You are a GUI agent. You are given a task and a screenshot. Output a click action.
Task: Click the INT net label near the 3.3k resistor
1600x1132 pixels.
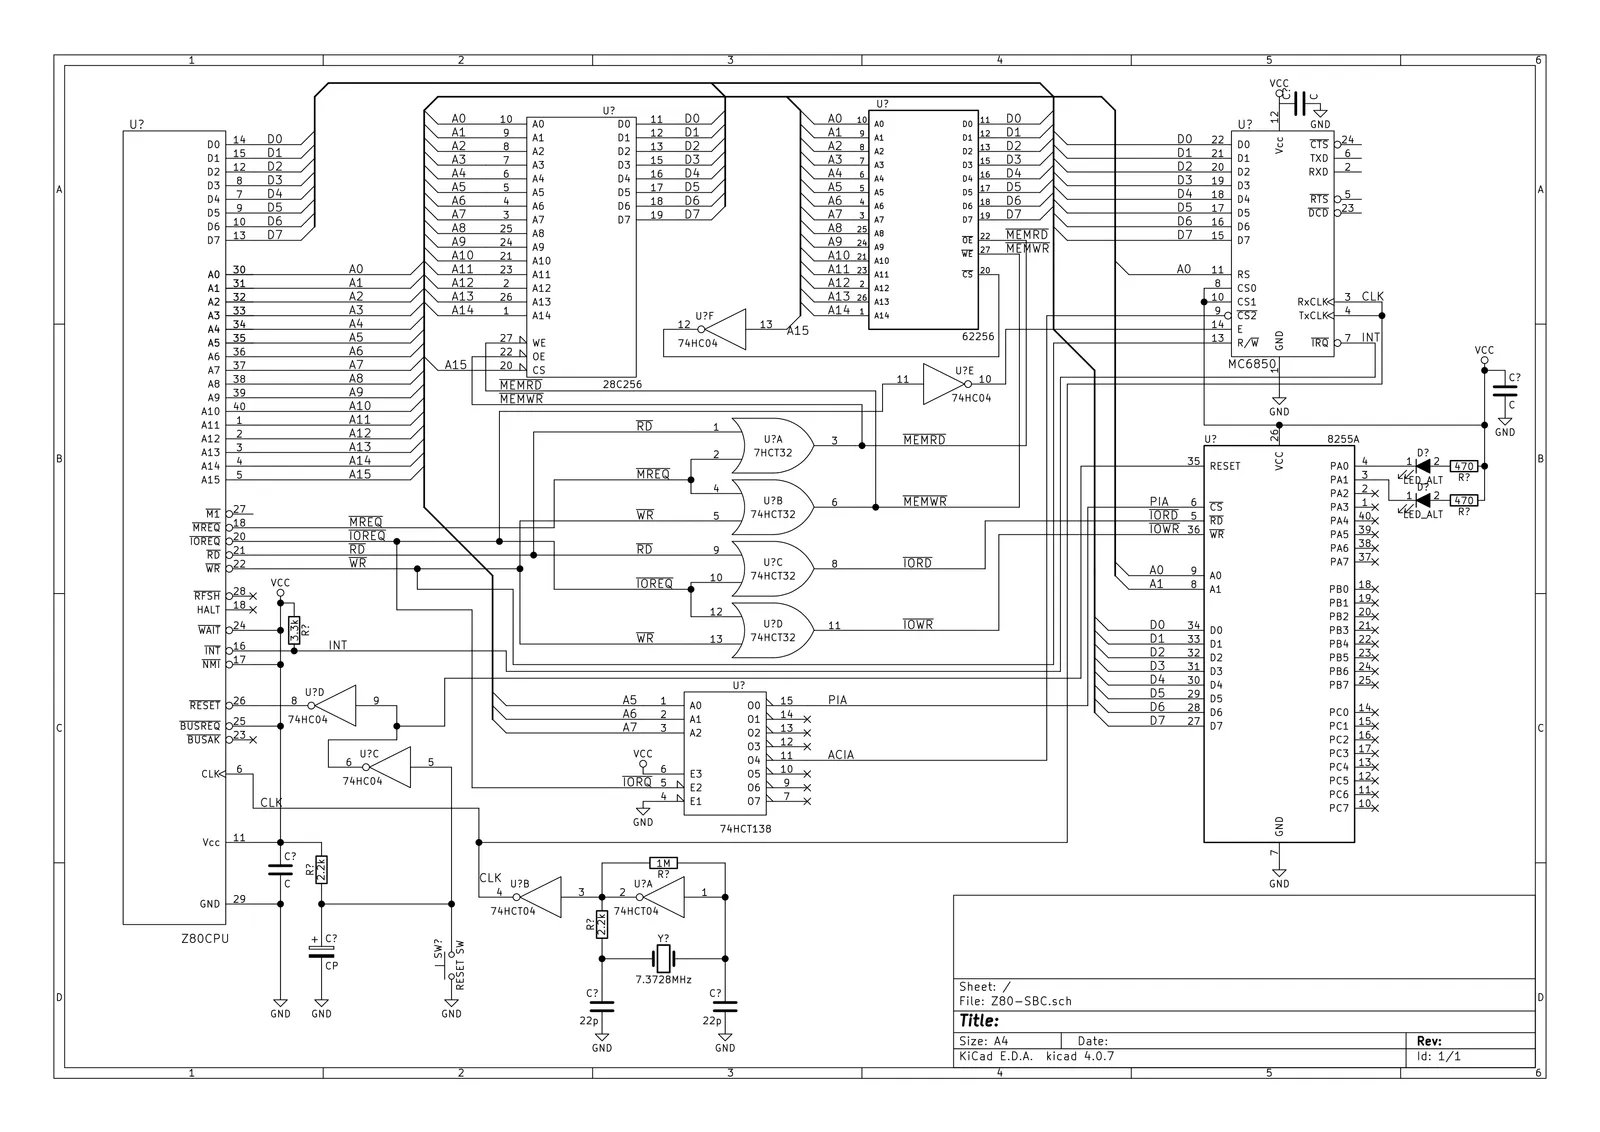tap(338, 646)
